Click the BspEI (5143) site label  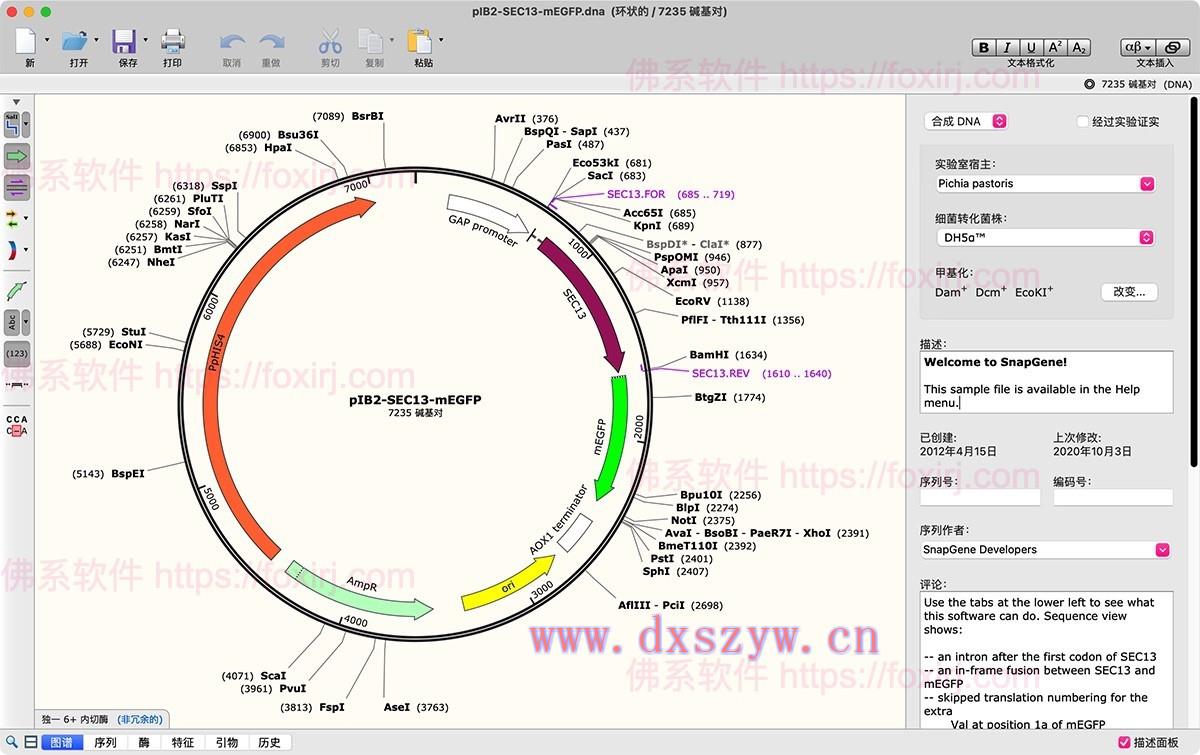pyautogui.click(x=108, y=473)
